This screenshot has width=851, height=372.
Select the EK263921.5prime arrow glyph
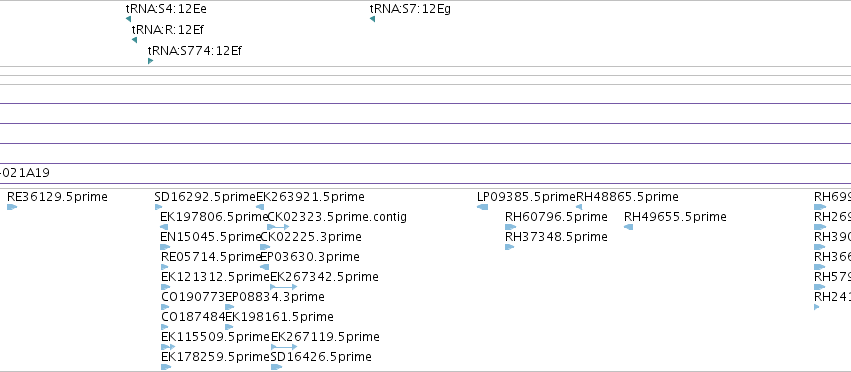260,207
